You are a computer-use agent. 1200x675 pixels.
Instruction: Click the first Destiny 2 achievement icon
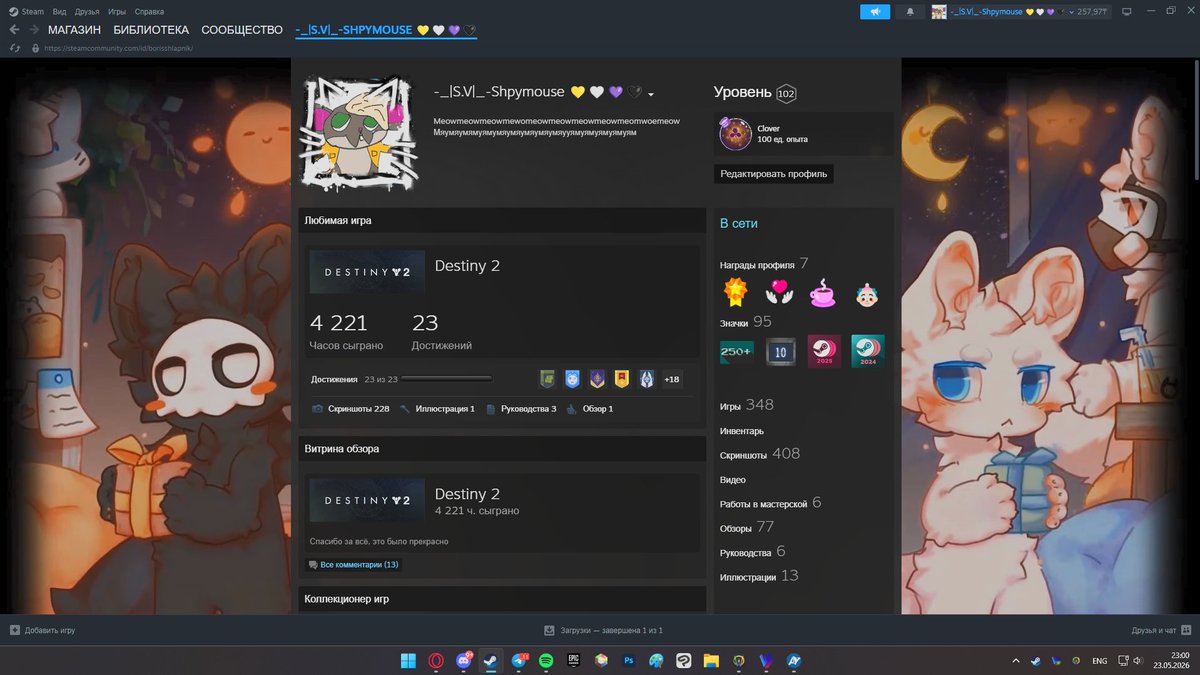pyautogui.click(x=547, y=379)
